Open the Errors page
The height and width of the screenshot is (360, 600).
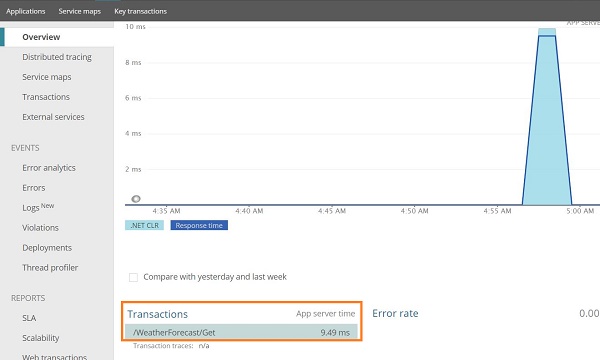[34, 188]
